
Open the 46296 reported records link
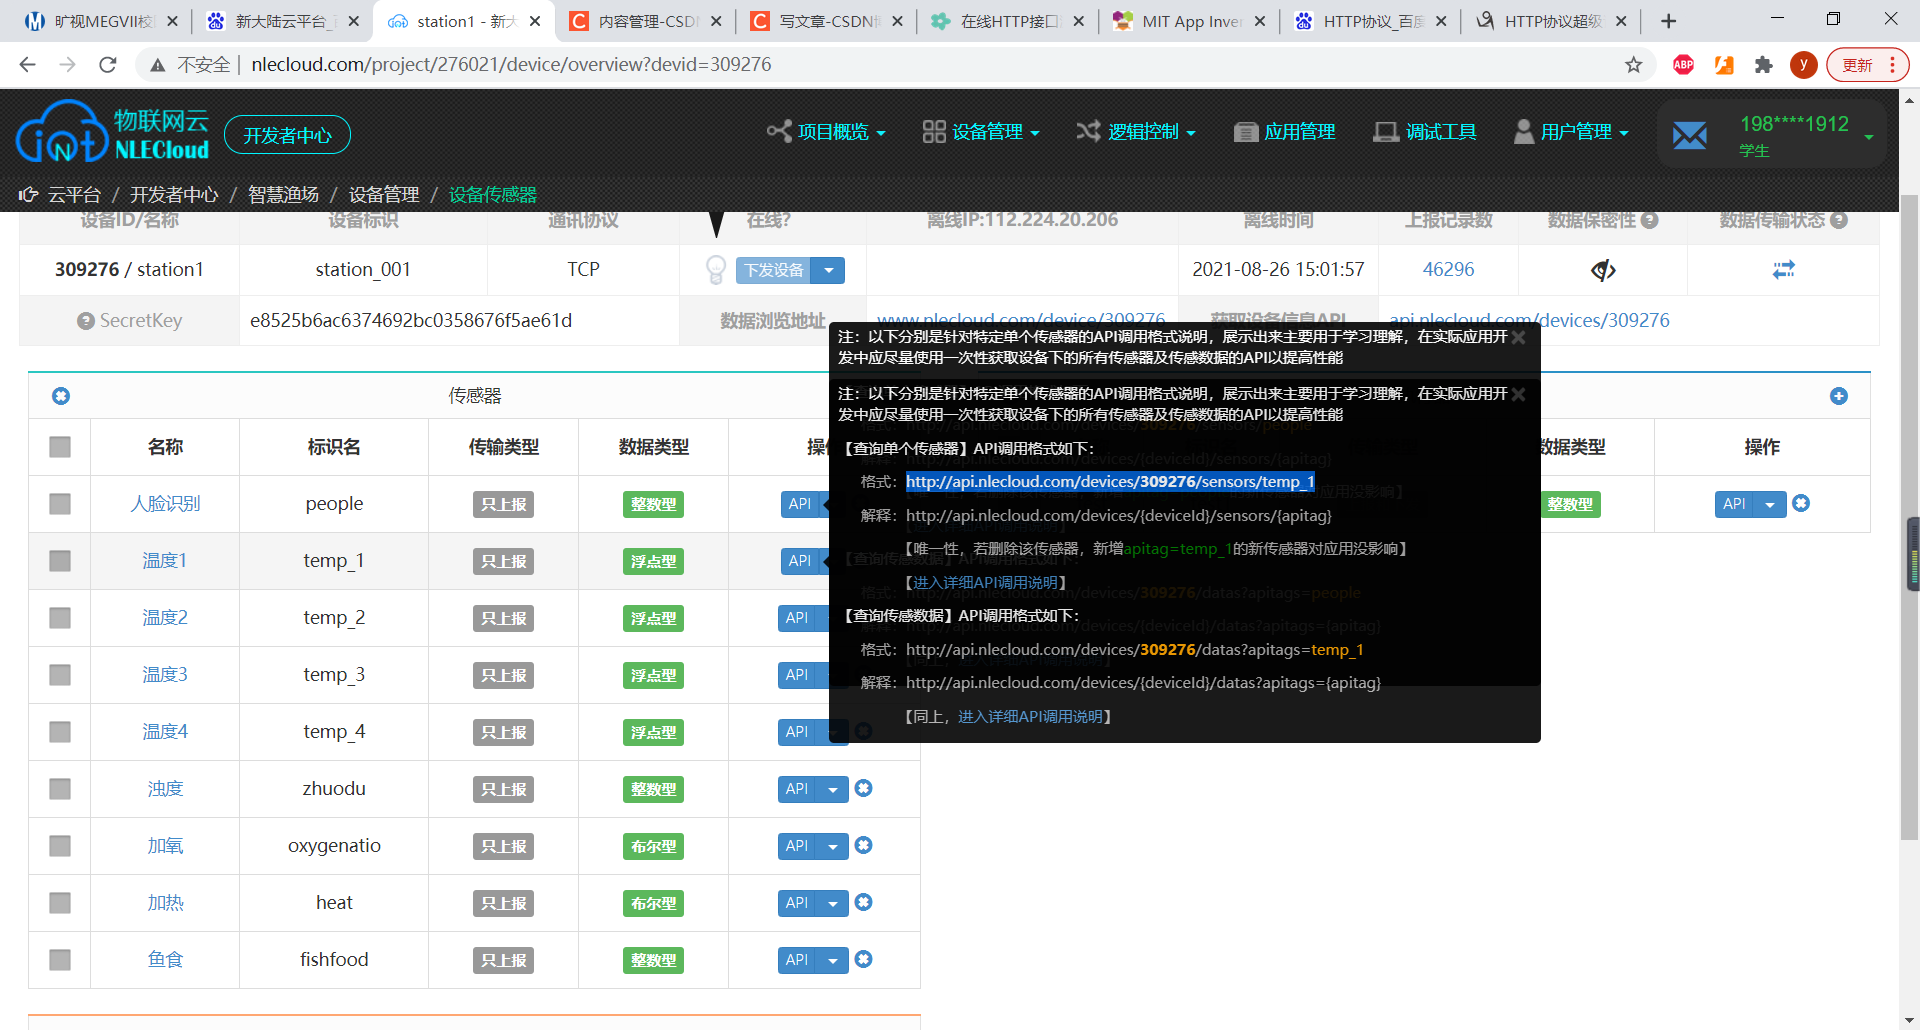[x=1448, y=270]
